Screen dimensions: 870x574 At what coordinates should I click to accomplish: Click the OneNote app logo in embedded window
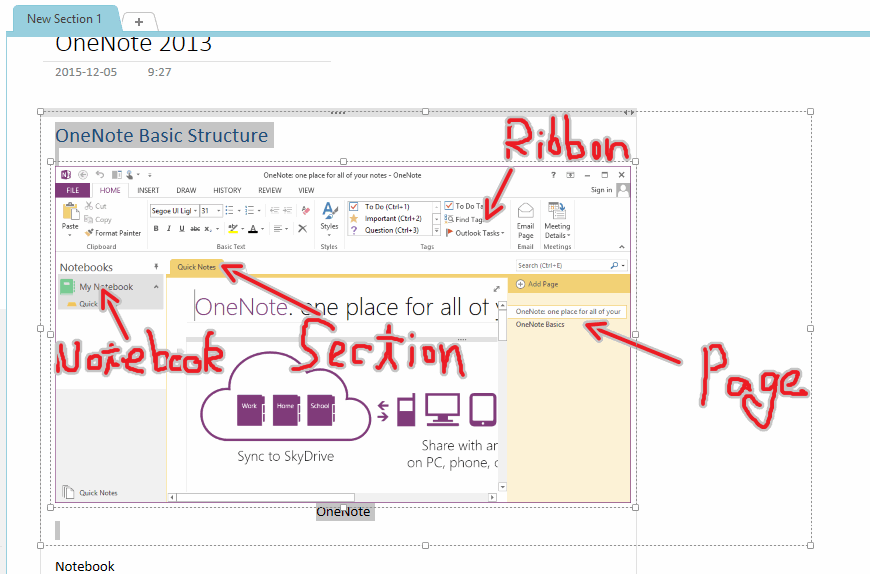point(65,175)
